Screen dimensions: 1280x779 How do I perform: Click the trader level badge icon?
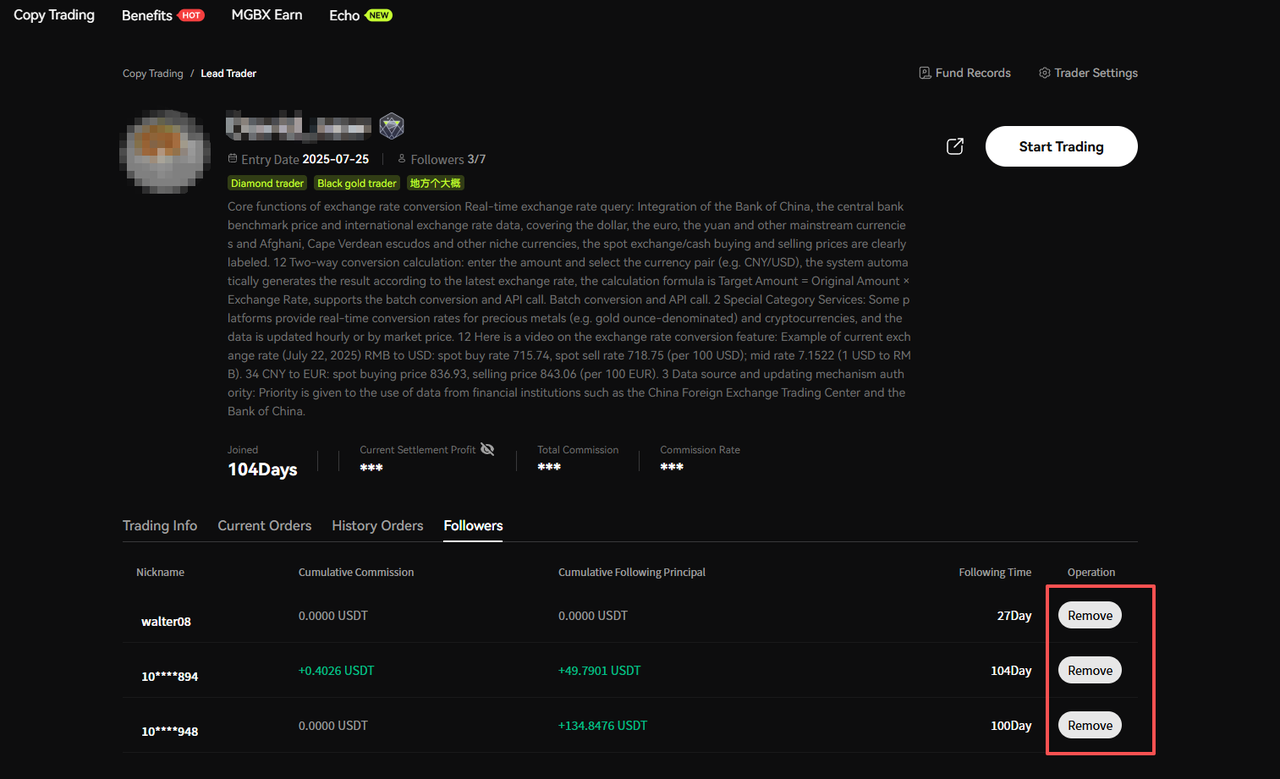click(x=391, y=126)
